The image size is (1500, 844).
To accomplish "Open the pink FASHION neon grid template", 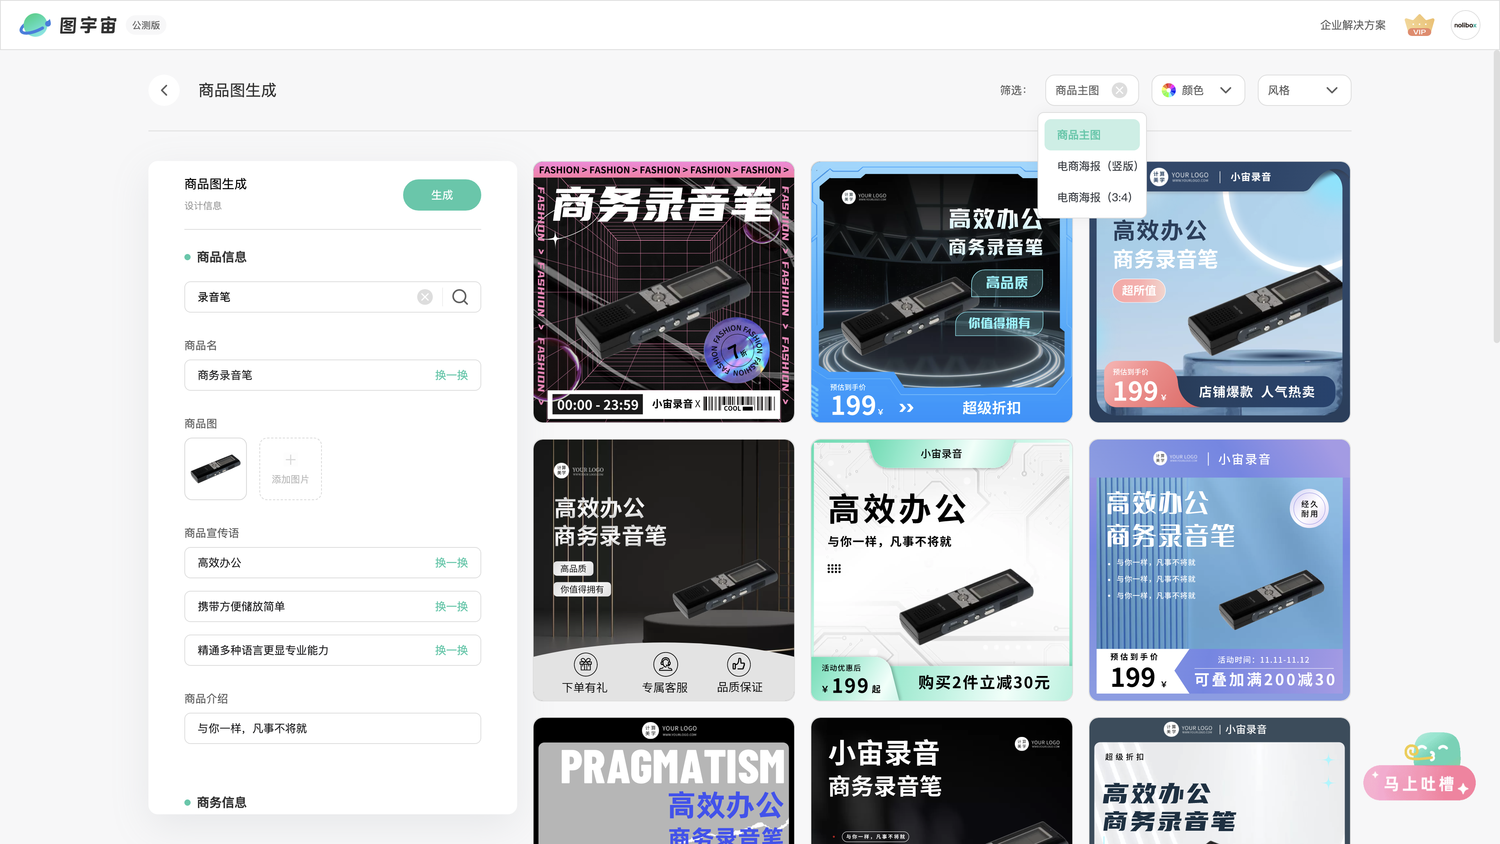I will coord(664,292).
